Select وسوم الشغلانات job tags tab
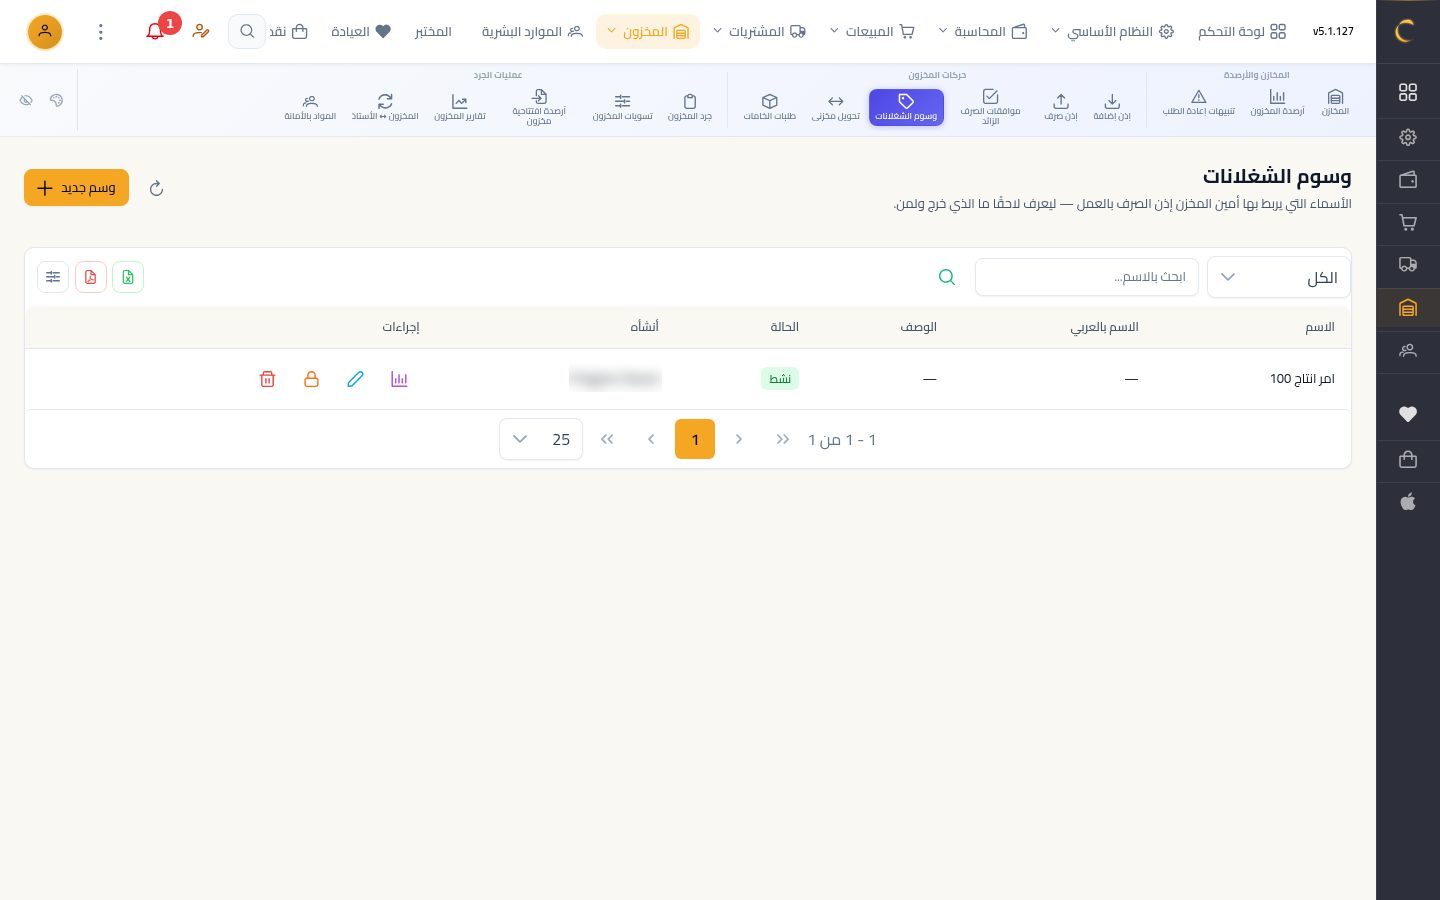Screen dimensions: 1440x900 (x=906, y=107)
